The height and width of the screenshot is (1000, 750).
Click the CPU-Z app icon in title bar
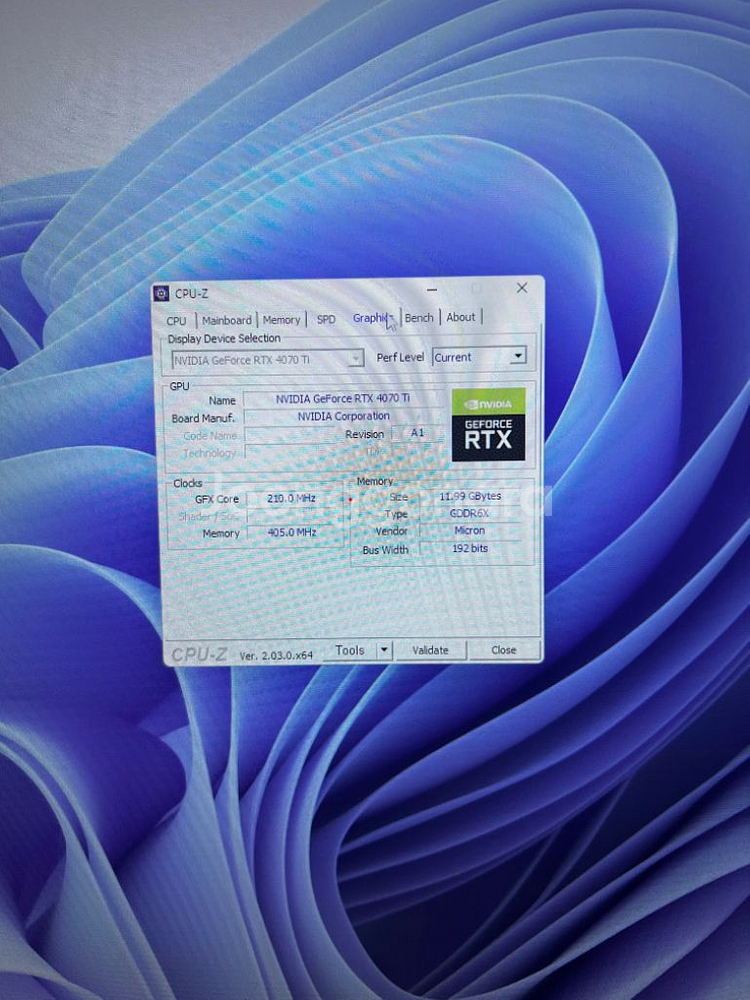point(161,293)
